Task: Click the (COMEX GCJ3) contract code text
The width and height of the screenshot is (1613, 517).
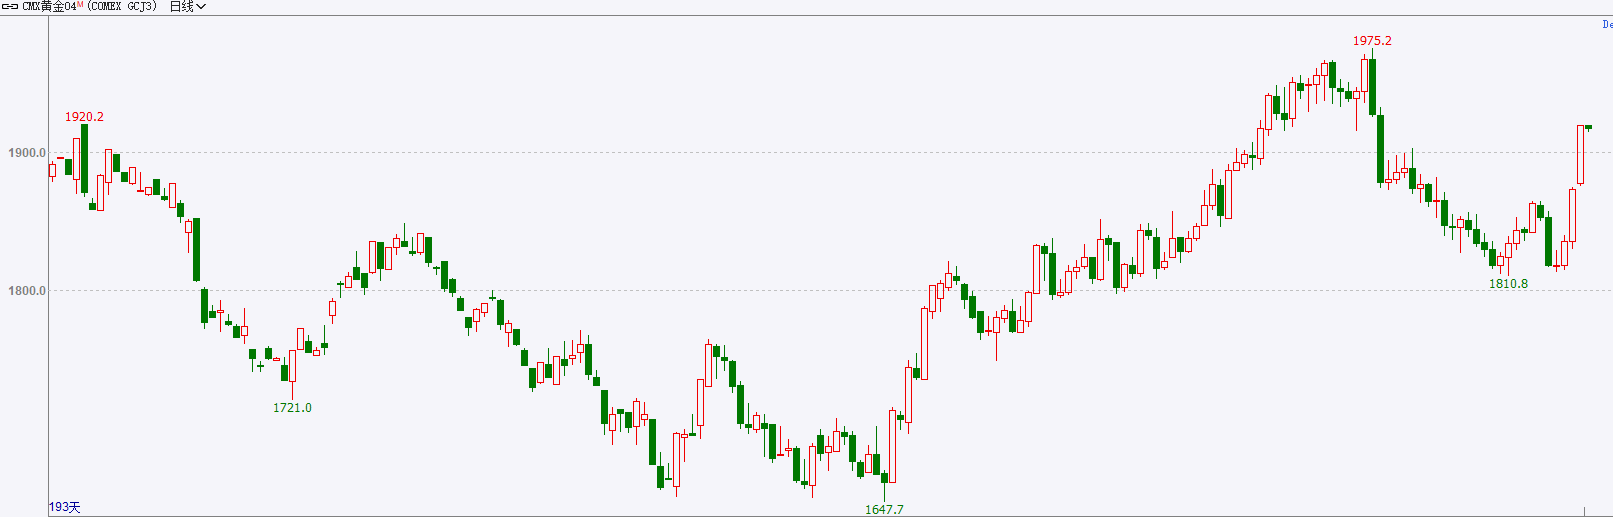Action: (x=122, y=7)
